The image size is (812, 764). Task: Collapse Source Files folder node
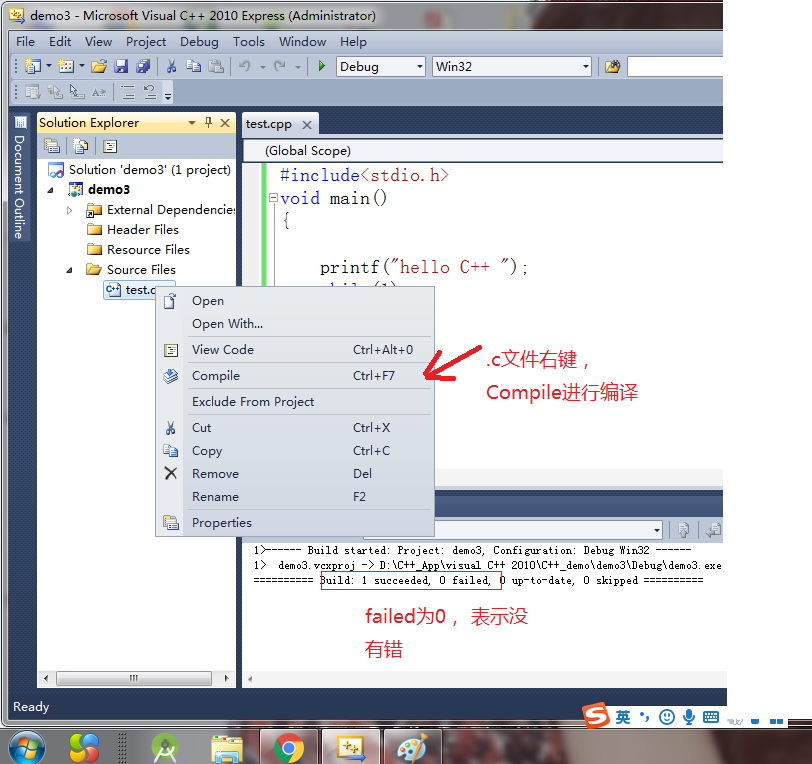(69, 270)
